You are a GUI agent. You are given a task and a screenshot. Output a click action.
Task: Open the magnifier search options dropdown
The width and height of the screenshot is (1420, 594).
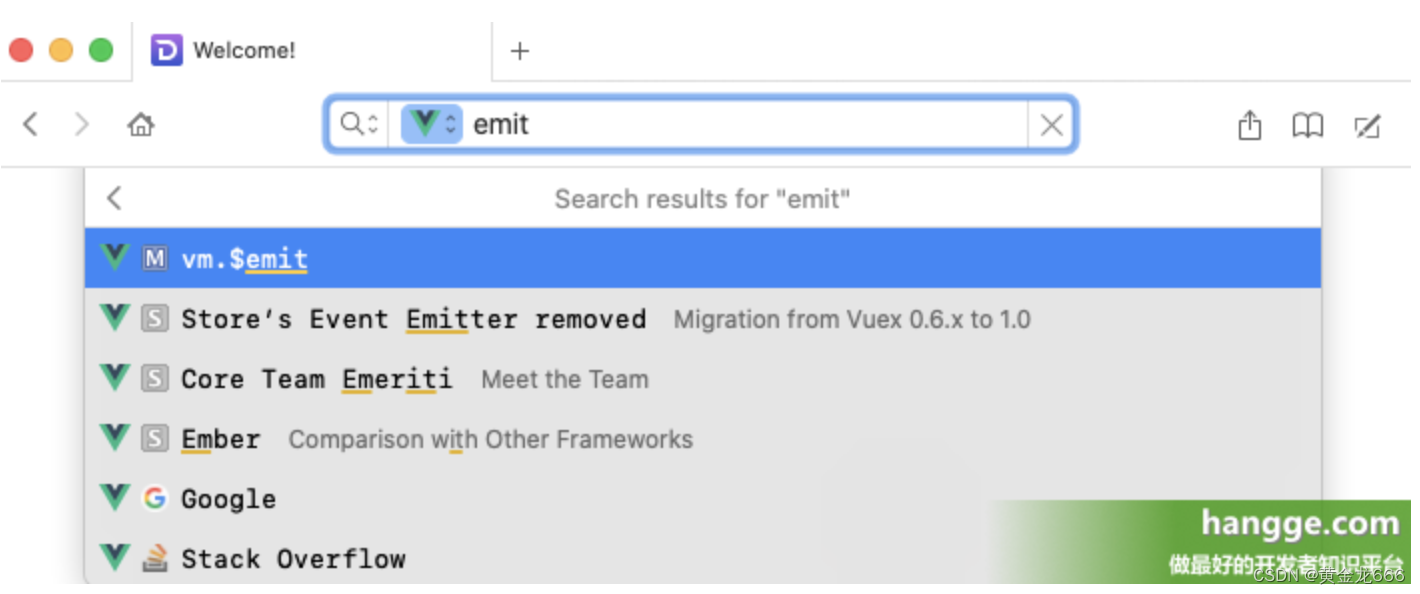pyautogui.click(x=359, y=124)
